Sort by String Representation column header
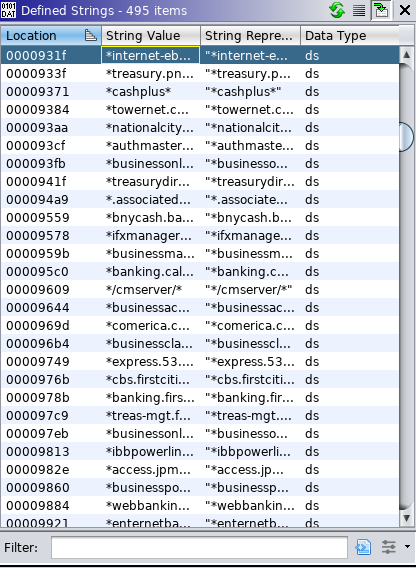 pos(250,36)
